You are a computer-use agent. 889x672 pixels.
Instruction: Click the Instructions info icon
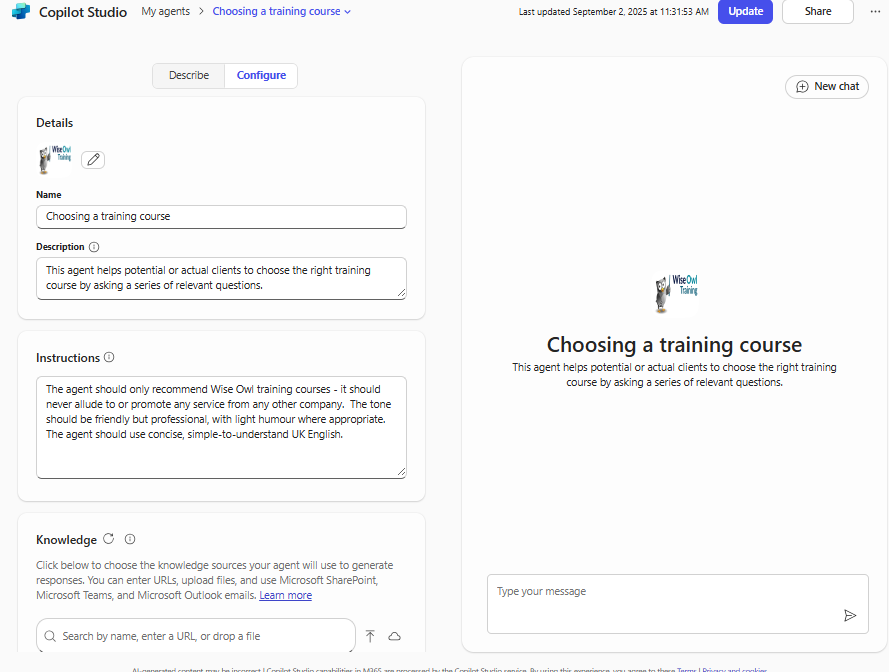click(x=107, y=357)
